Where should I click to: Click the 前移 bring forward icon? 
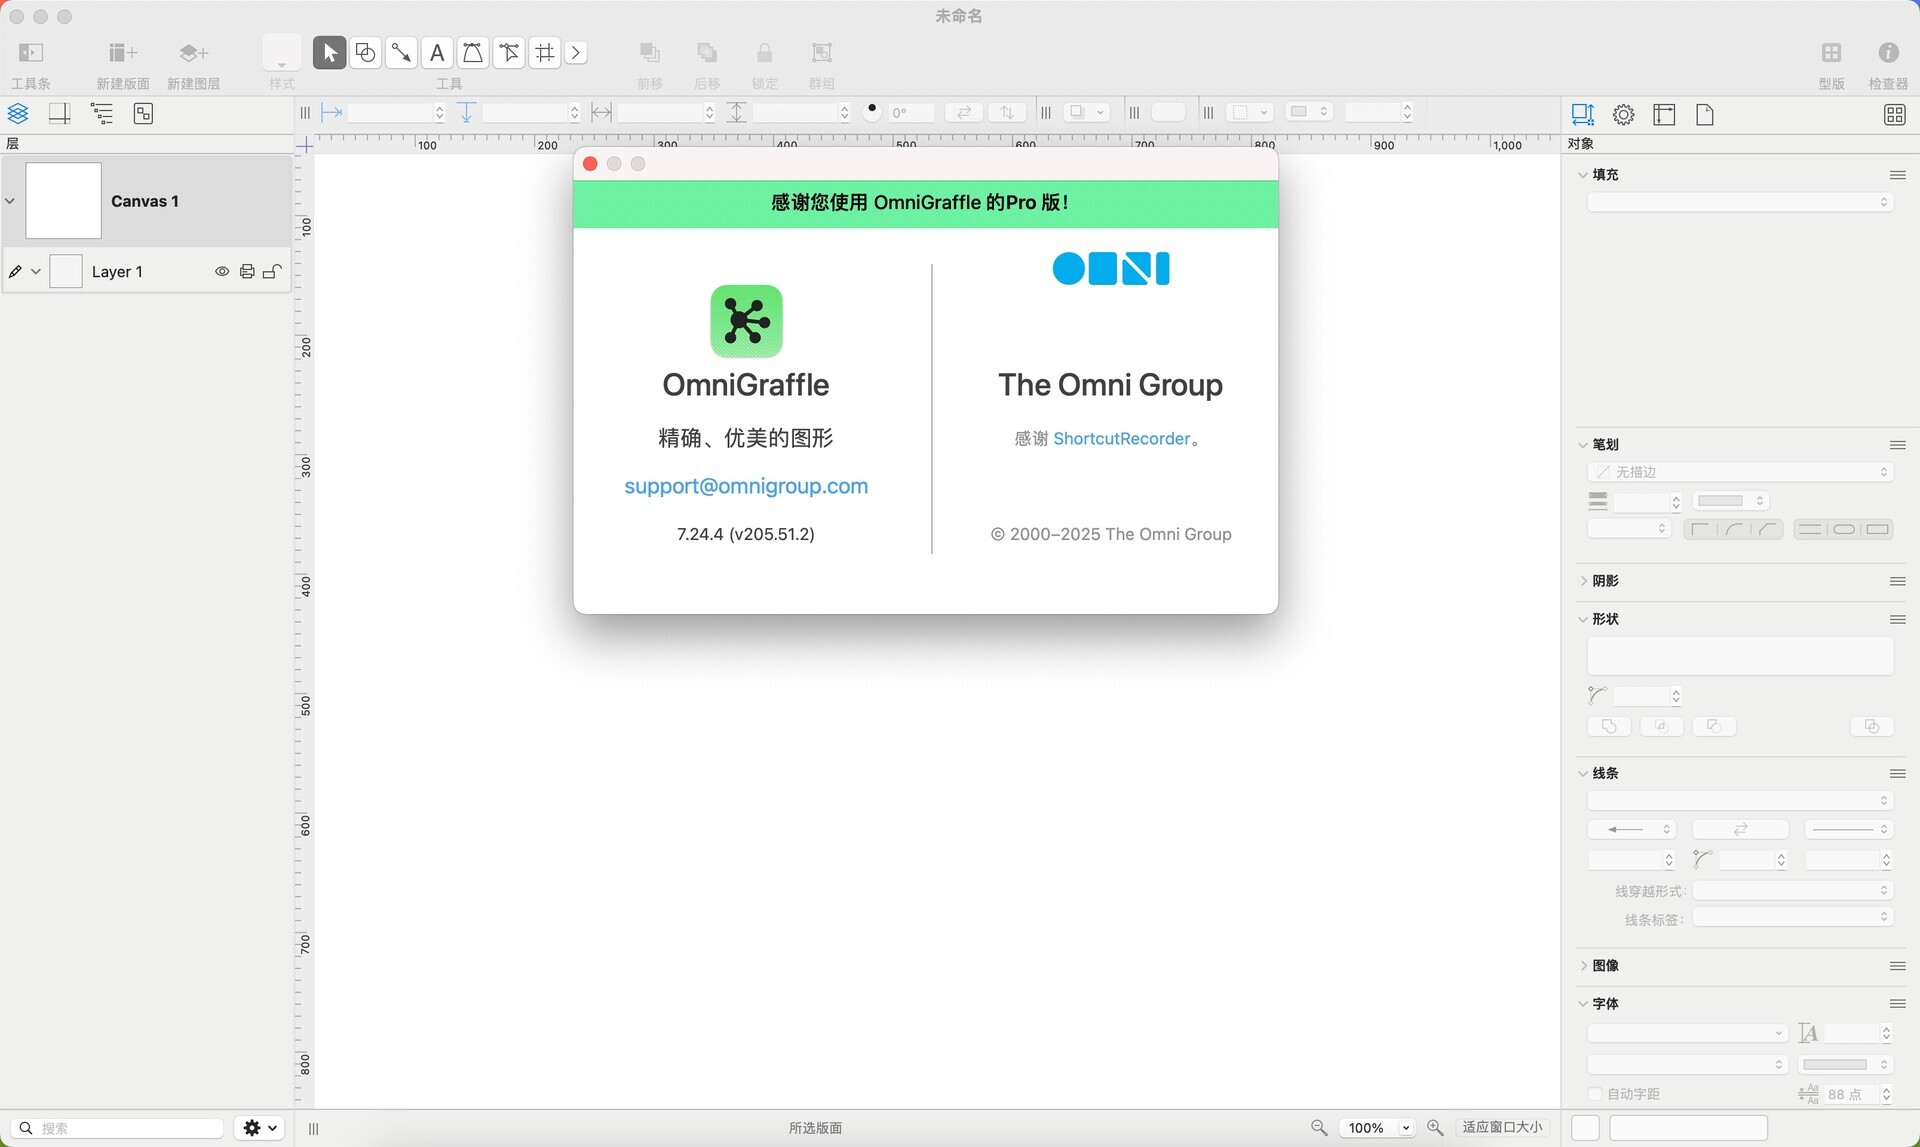click(650, 53)
